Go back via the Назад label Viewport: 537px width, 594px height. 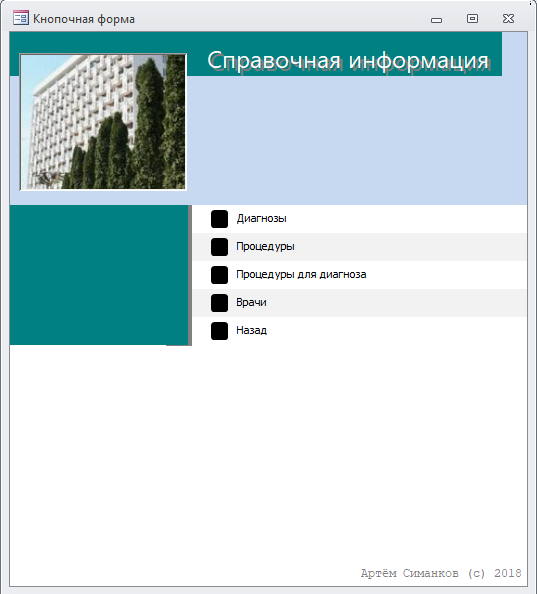251,330
